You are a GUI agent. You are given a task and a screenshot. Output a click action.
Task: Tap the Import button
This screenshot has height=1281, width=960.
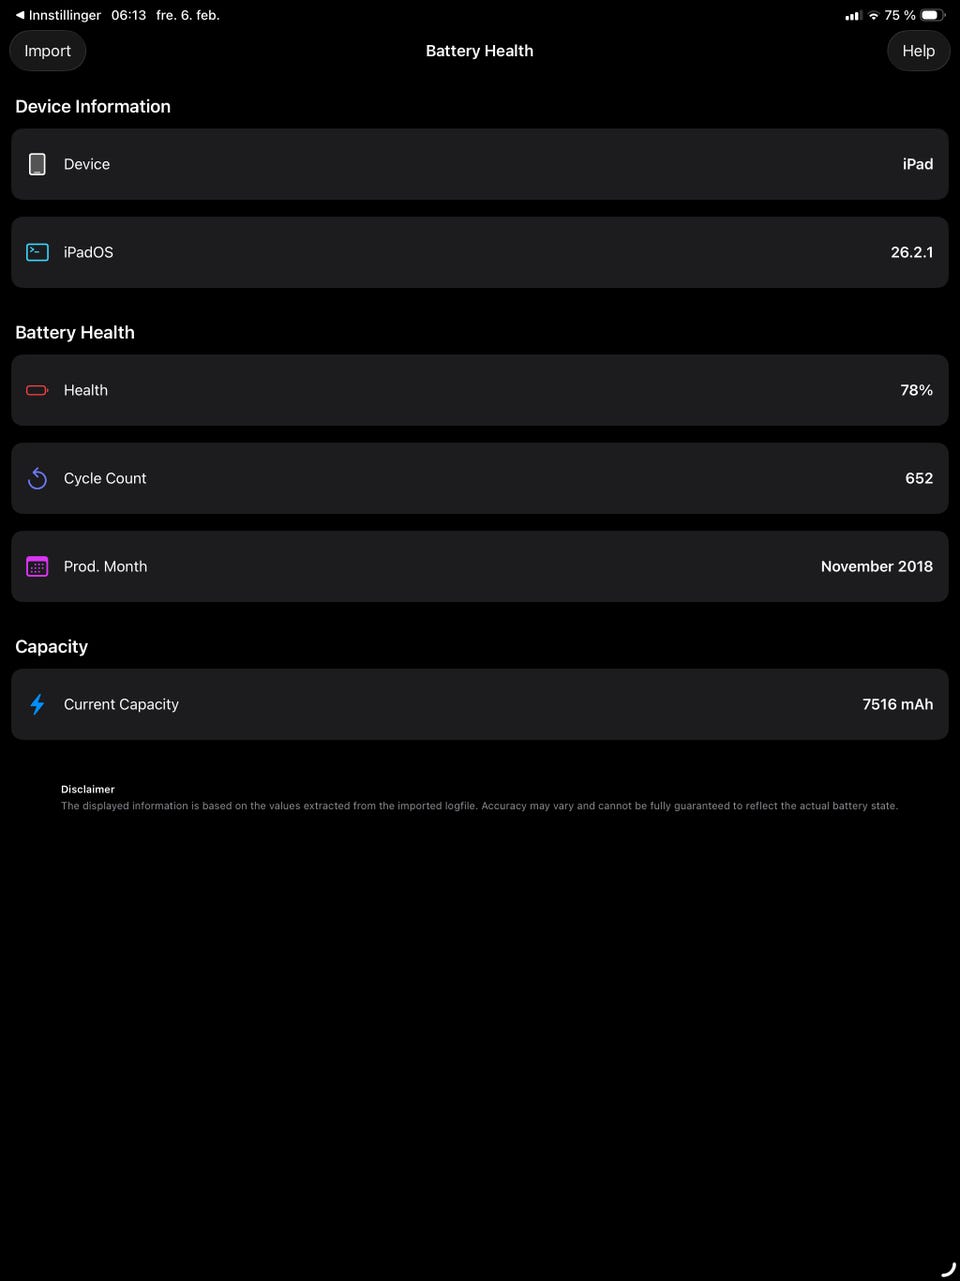(x=47, y=51)
